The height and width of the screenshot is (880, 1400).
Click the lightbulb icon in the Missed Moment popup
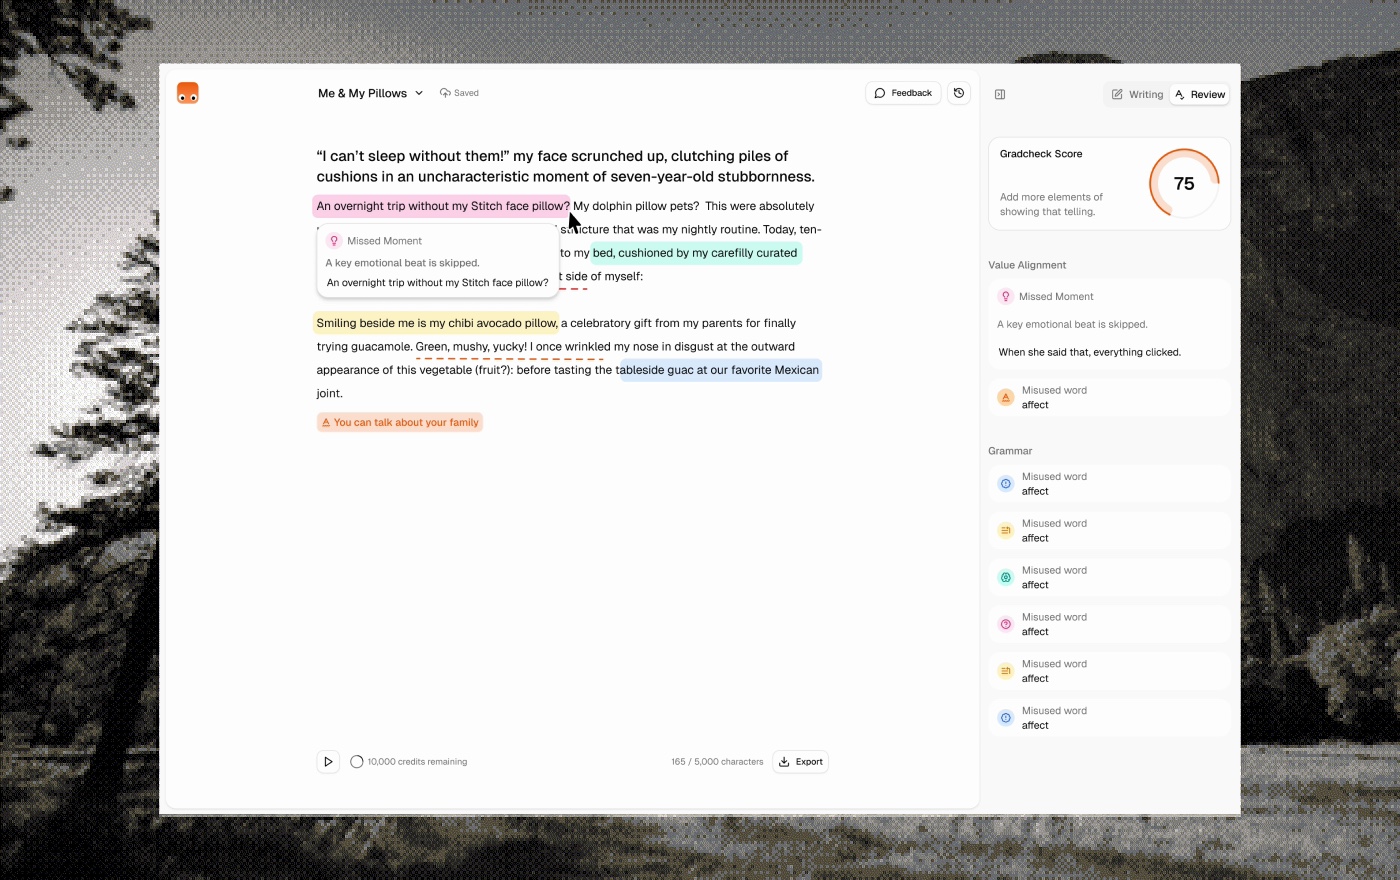(334, 241)
